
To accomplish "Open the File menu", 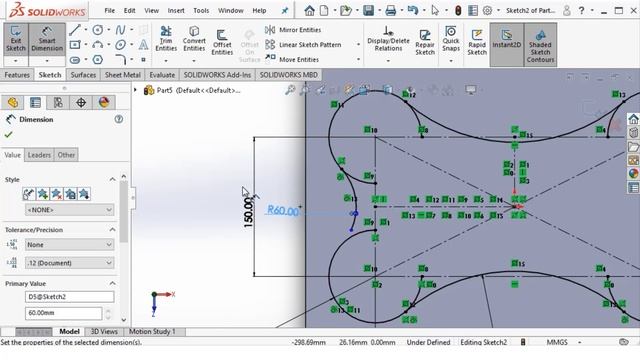I will (x=109, y=11).
